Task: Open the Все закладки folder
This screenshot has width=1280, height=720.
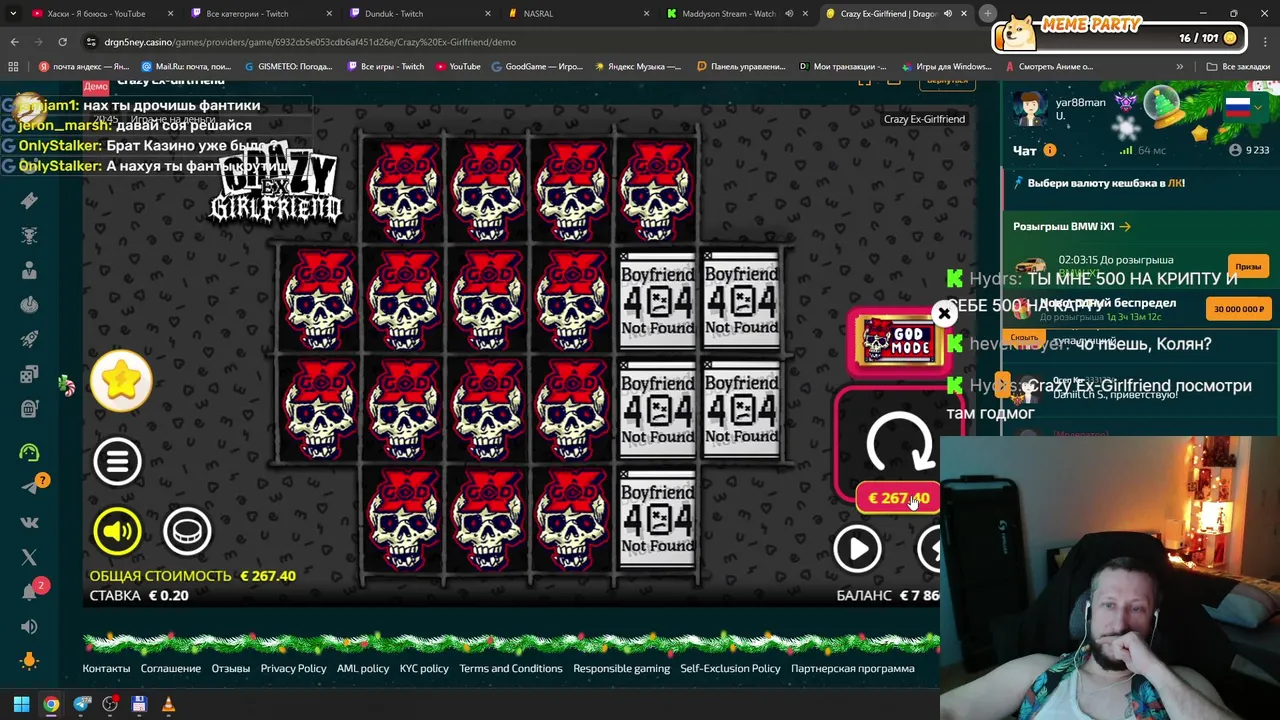Action: (1238, 67)
